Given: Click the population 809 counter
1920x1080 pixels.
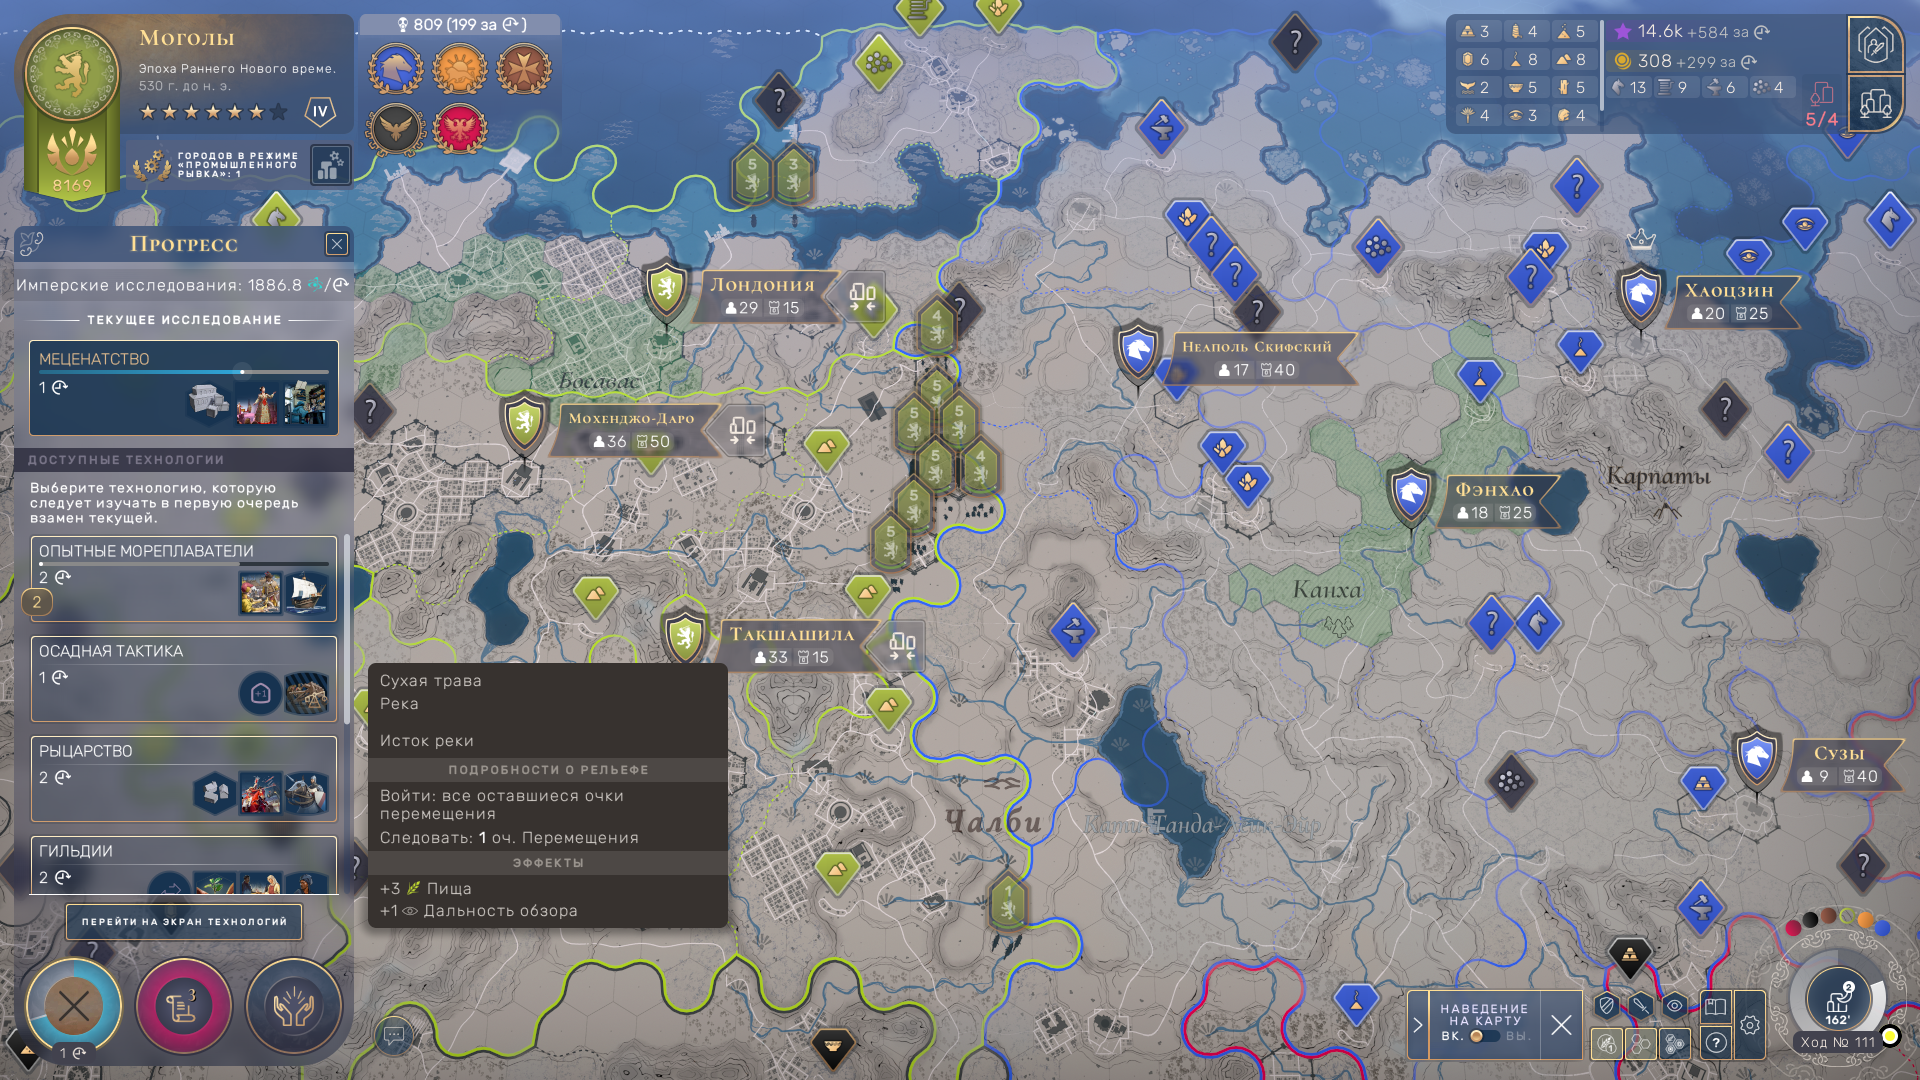Looking at the screenshot, I should click(460, 24).
